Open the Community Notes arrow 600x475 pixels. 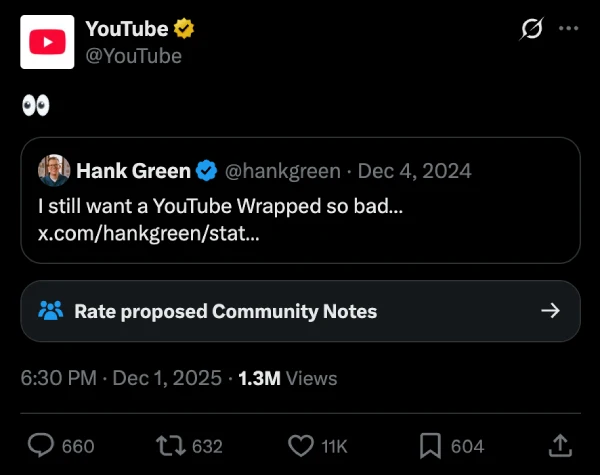[549, 311]
